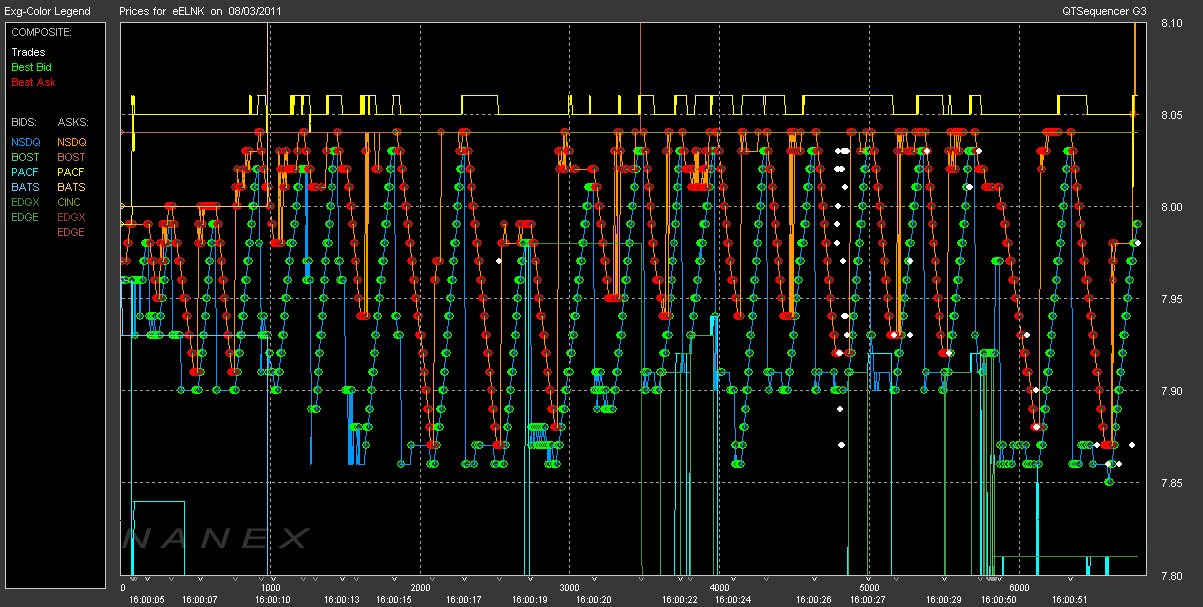Click the 7.95 price axis label
1203x607 pixels.
[1171, 299]
